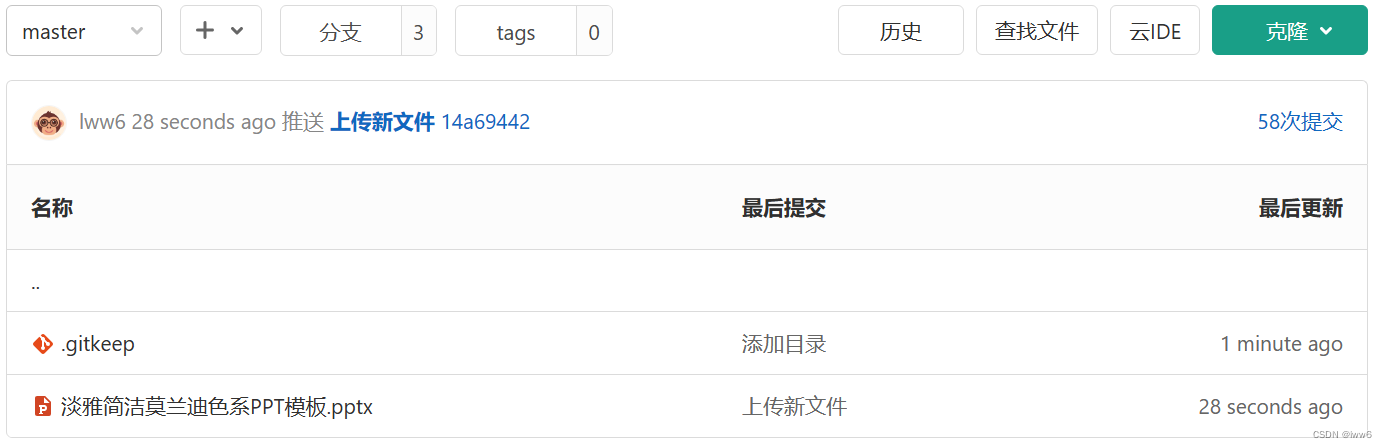Open 淡雅简洁莫兰迪色系PPT模板.pptx file
The height and width of the screenshot is (448, 1387).
pyautogui.click(x=217, y=407)
